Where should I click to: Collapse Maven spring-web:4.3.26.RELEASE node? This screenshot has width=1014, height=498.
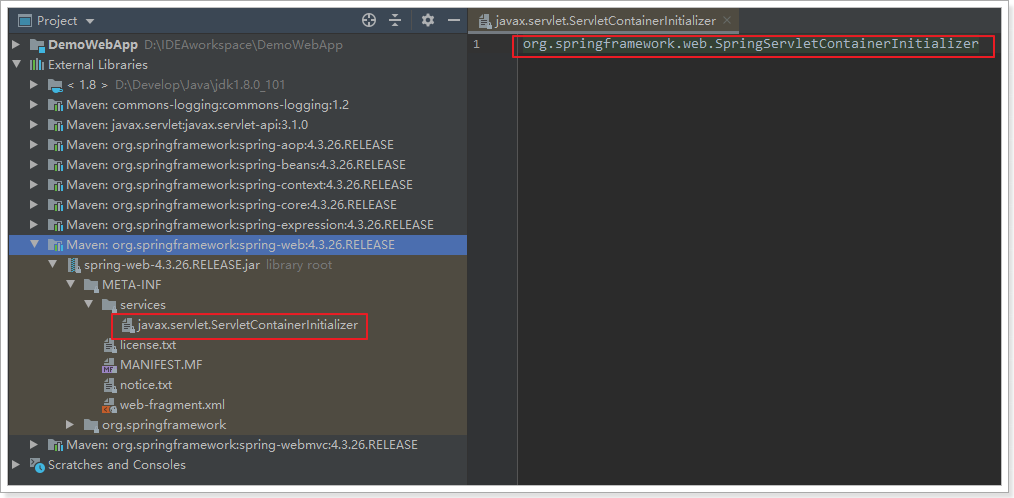coord(34,245)
